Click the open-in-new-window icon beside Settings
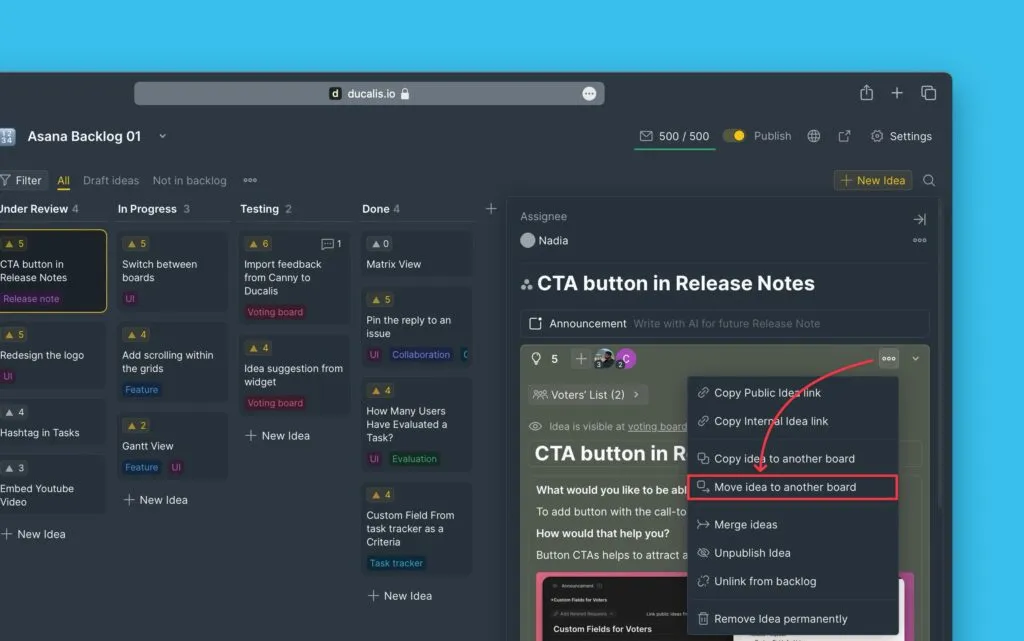This screenshot has width=1024, height=641. pyautogui.click(x=844, y=136)
